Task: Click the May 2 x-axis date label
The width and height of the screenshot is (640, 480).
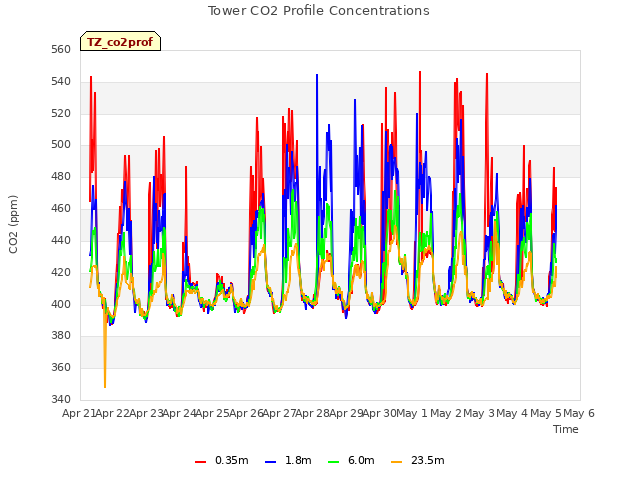Action: [446, 414]
